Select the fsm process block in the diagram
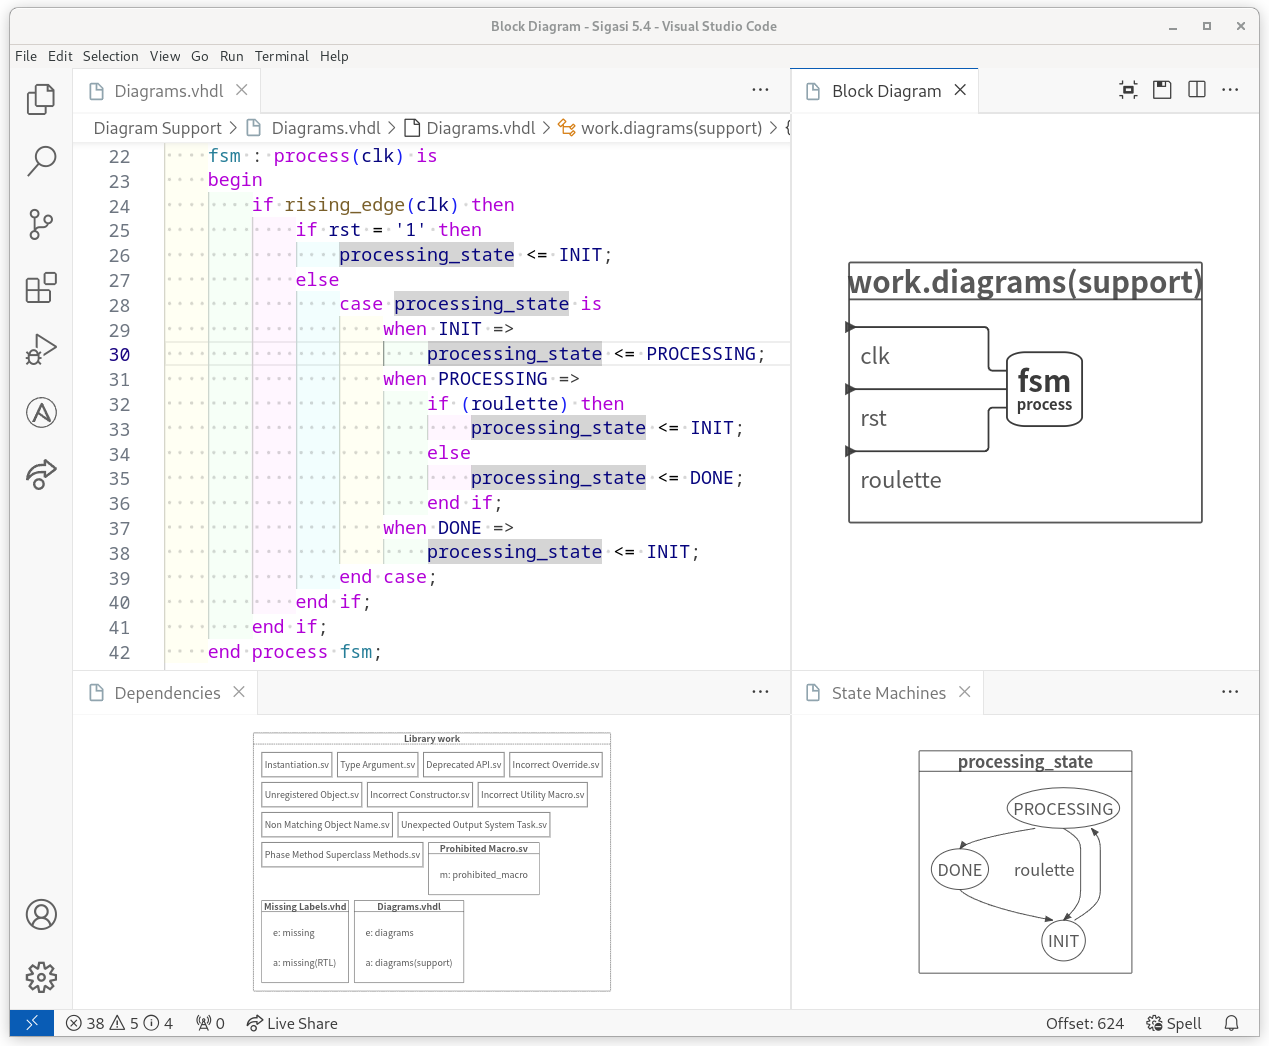Viewport: 1269px width, 1046px height. [1043, 389]
